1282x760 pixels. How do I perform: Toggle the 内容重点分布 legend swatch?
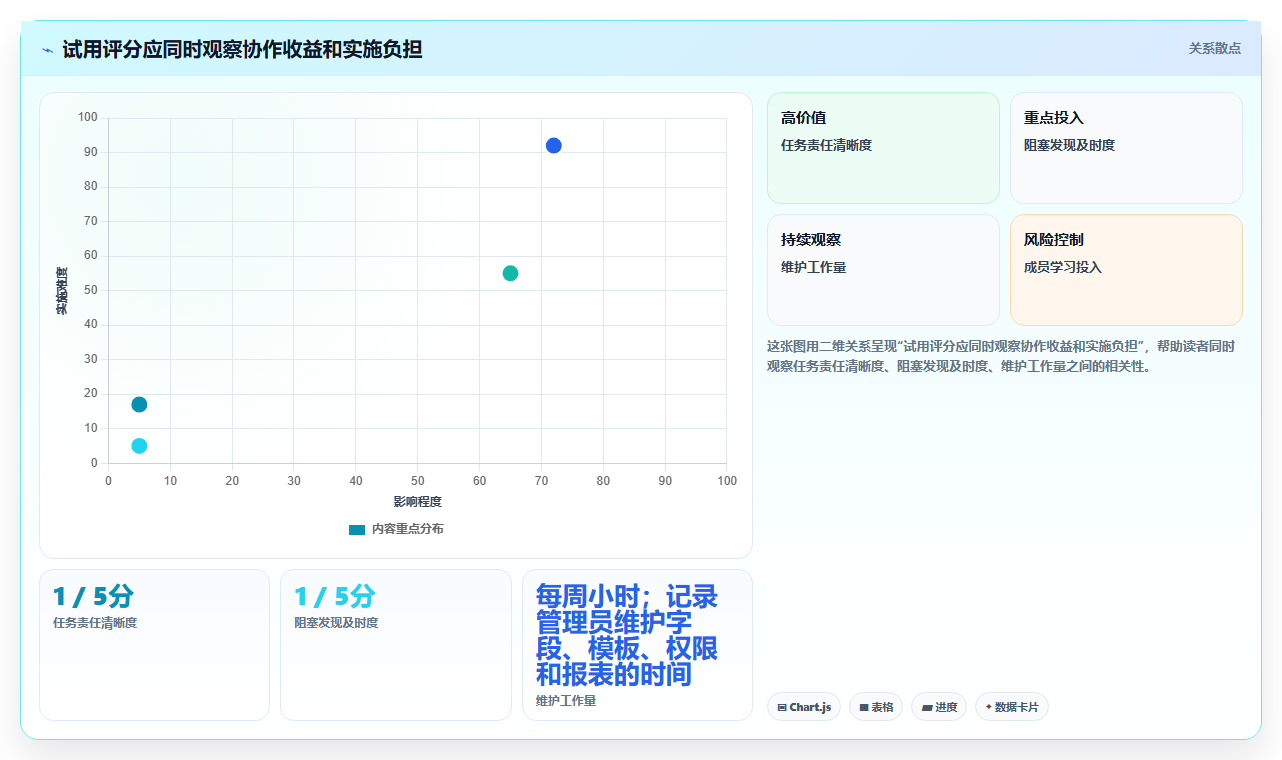357,529
